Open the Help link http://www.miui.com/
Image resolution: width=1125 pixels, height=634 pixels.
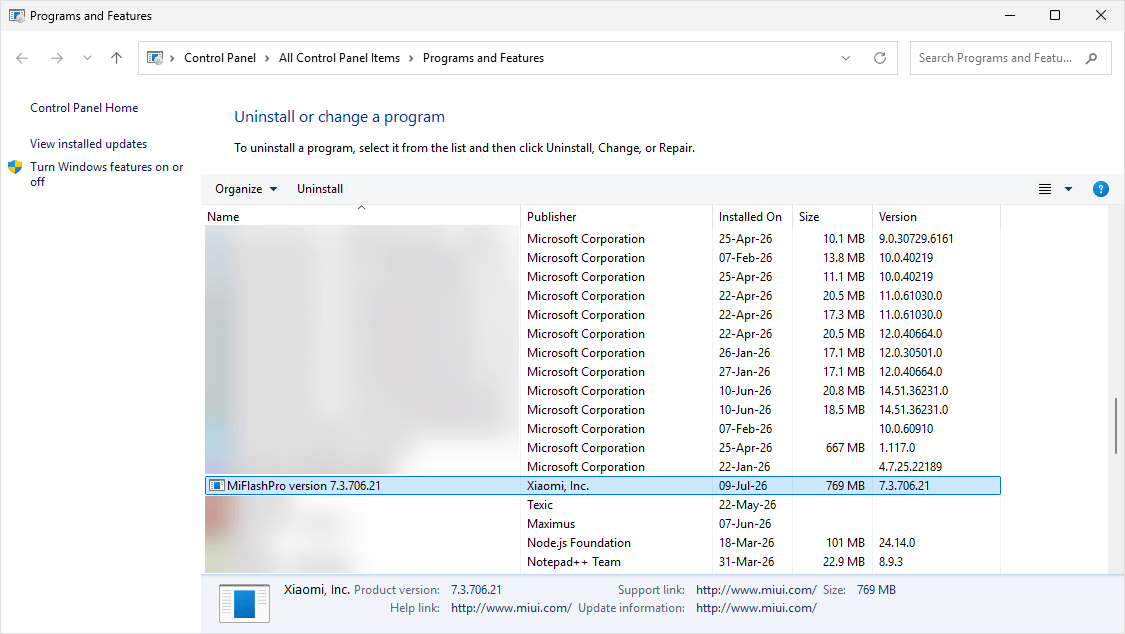point(511,608)
